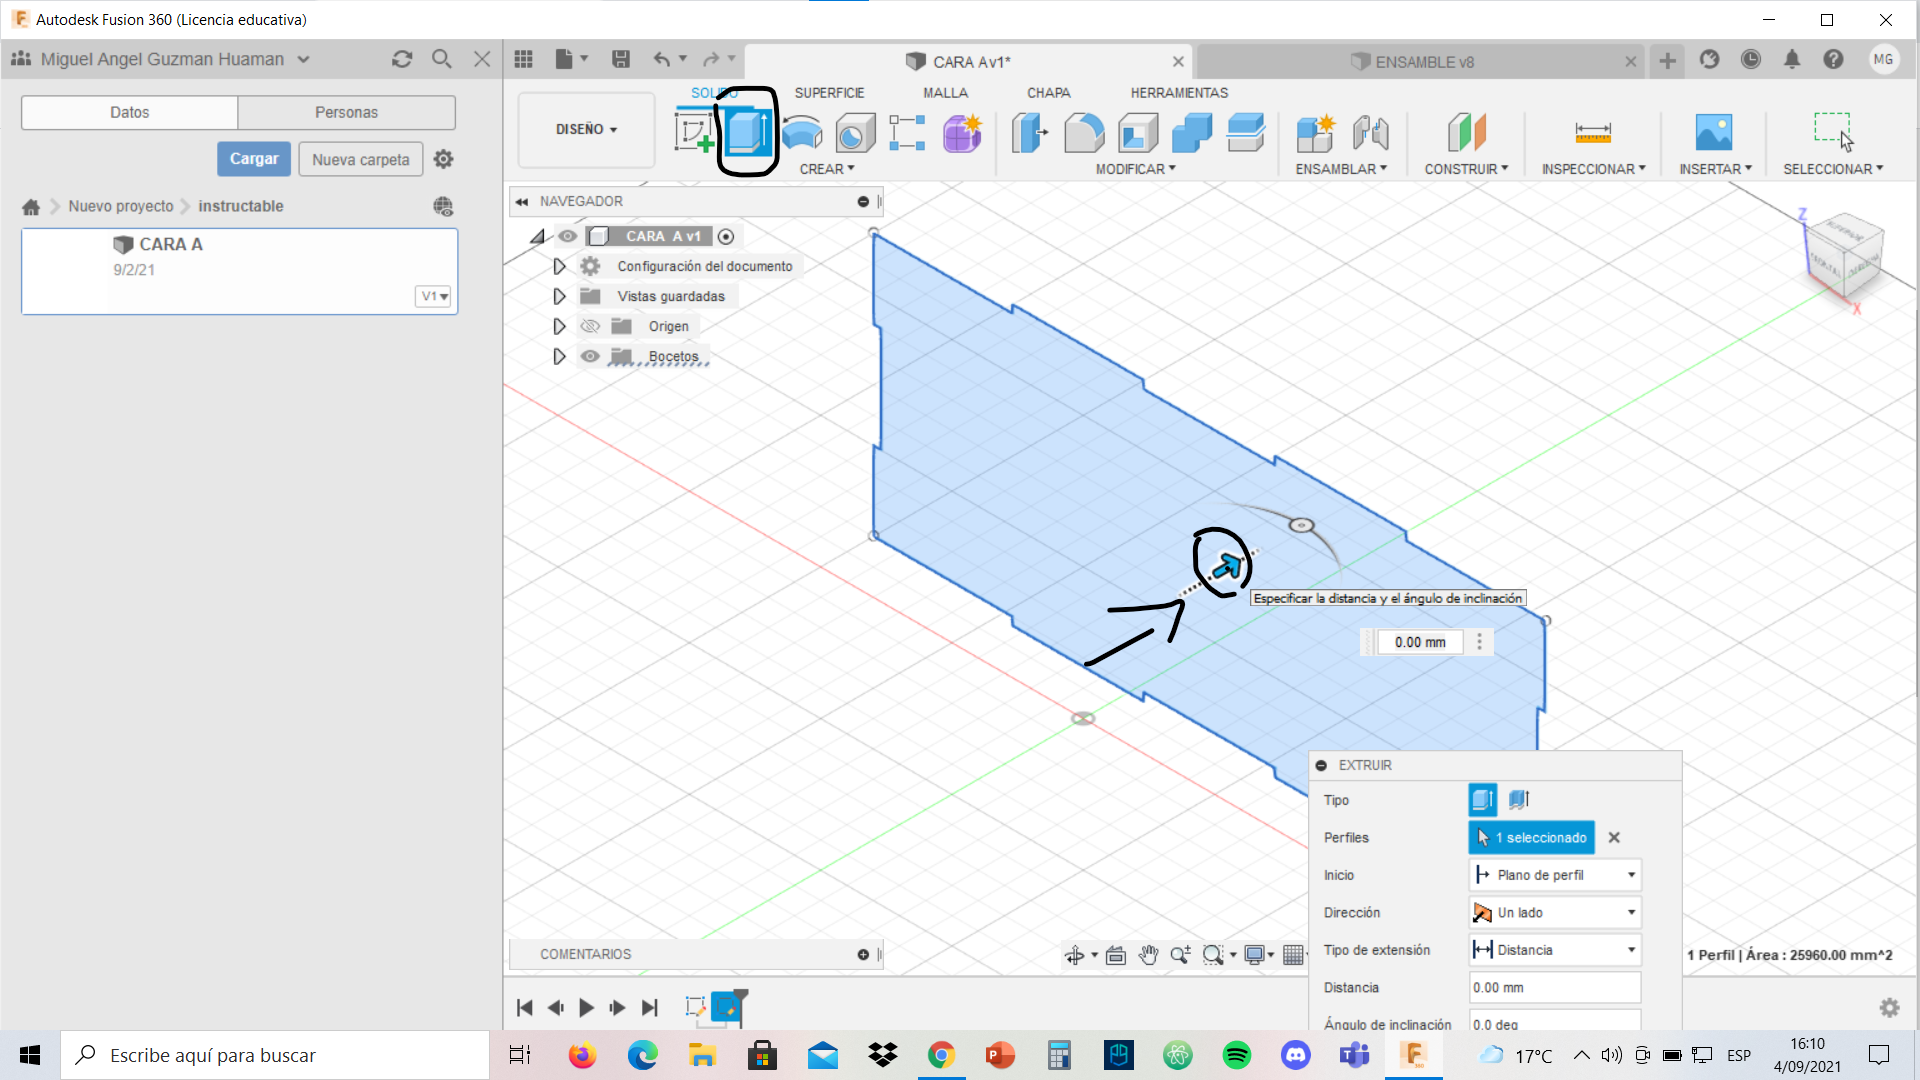Open the Create Form purple tool
Image resolution: width=1920 pixels, height=1080 pixels.
click(x=962, y=132)
